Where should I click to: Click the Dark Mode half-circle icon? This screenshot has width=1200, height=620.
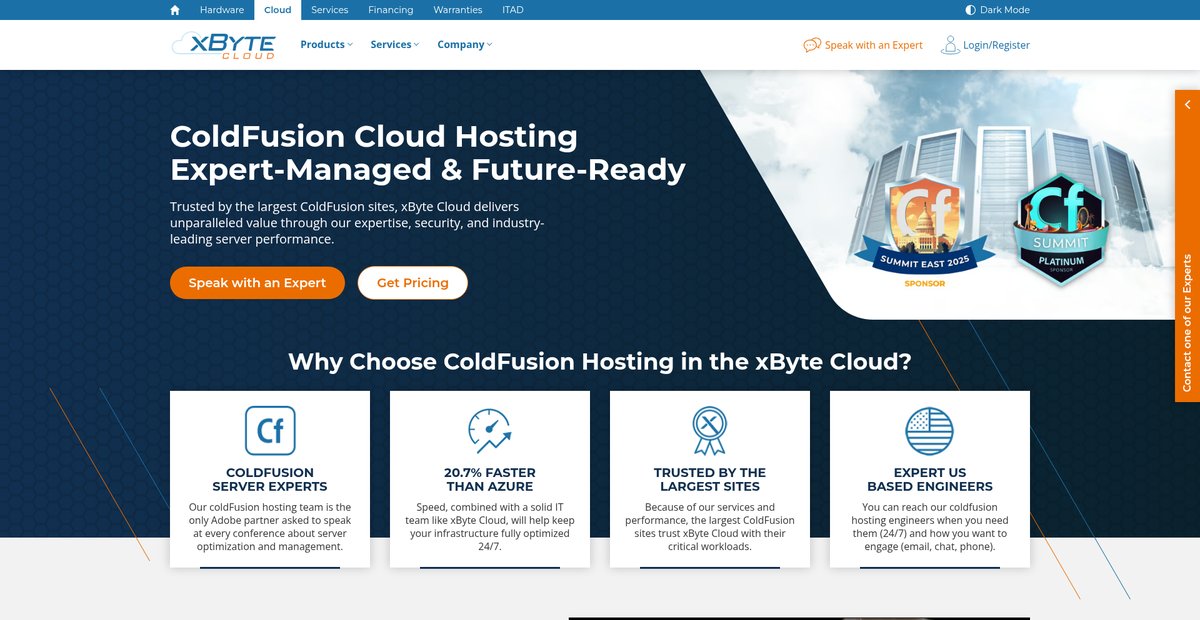(x=970, y=10)
